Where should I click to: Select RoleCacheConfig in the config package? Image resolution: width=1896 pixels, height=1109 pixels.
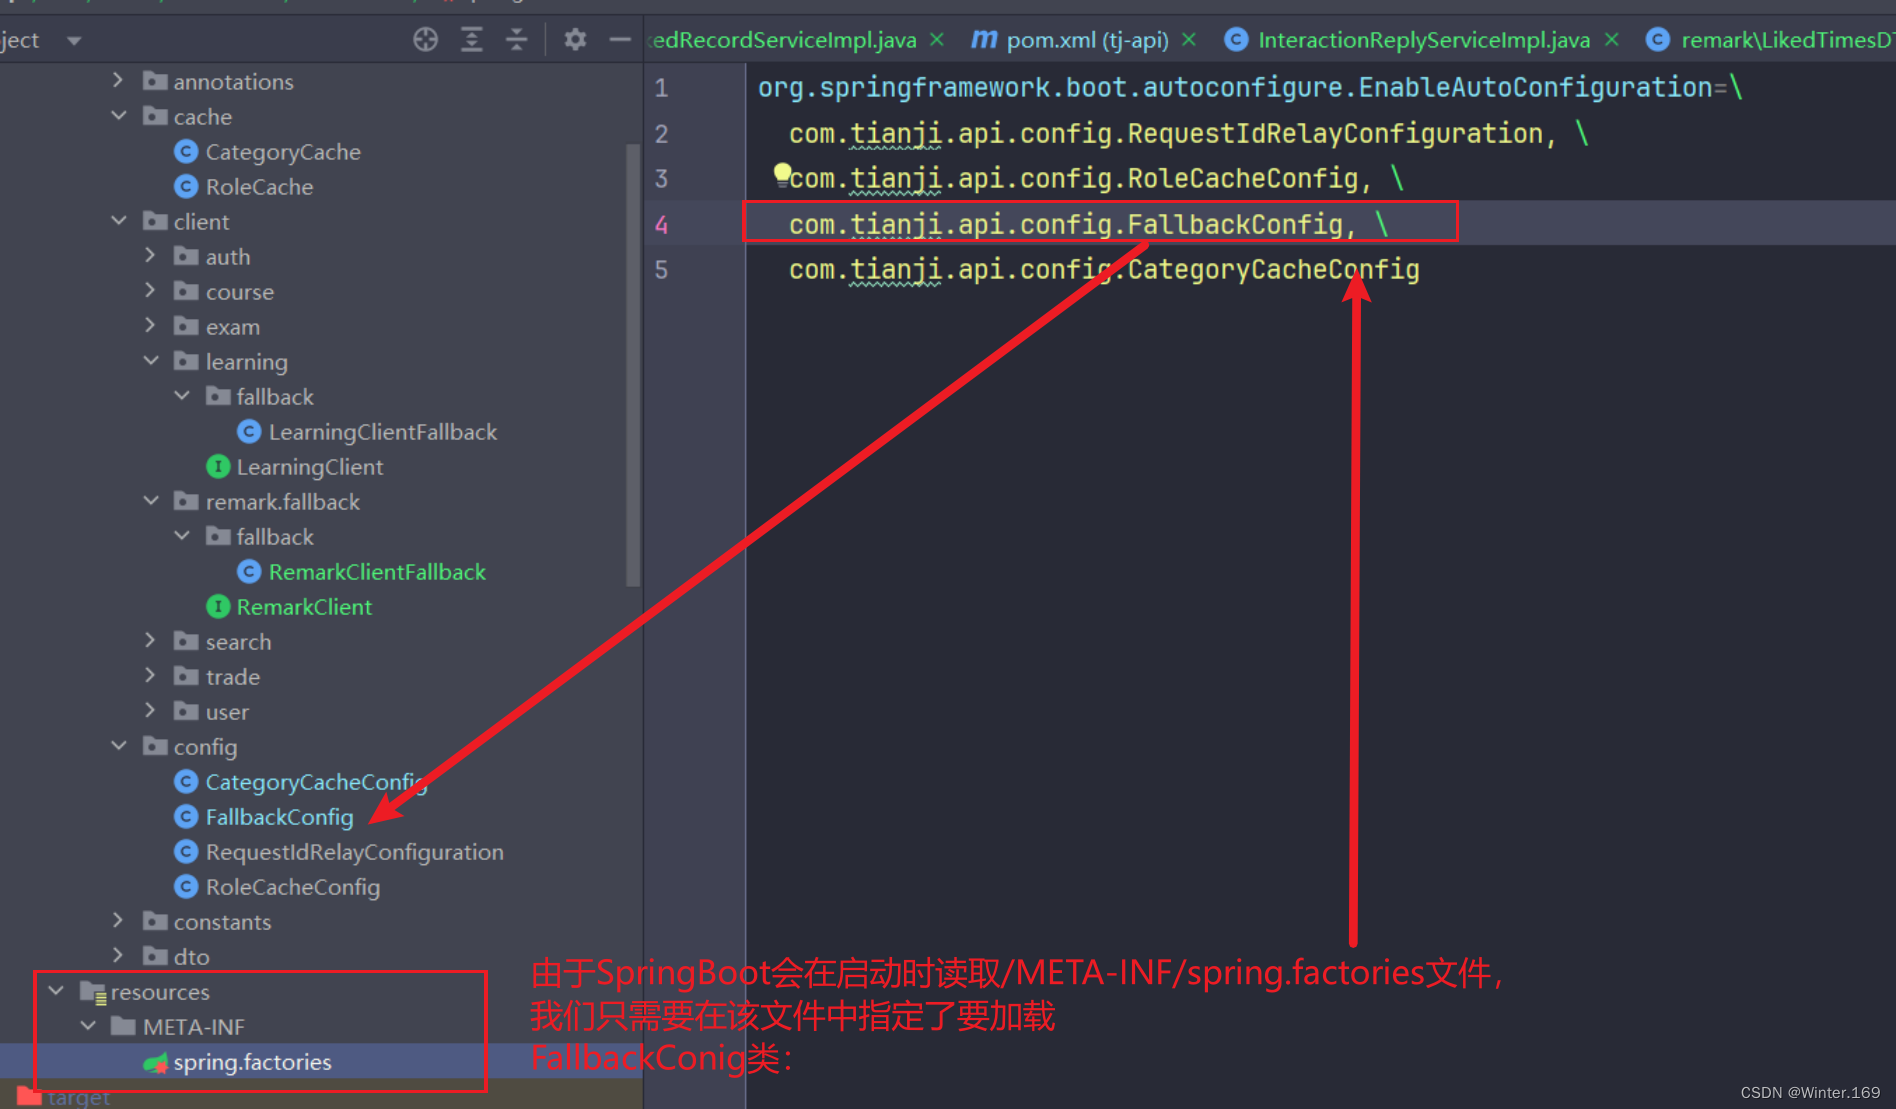point(292,887)
